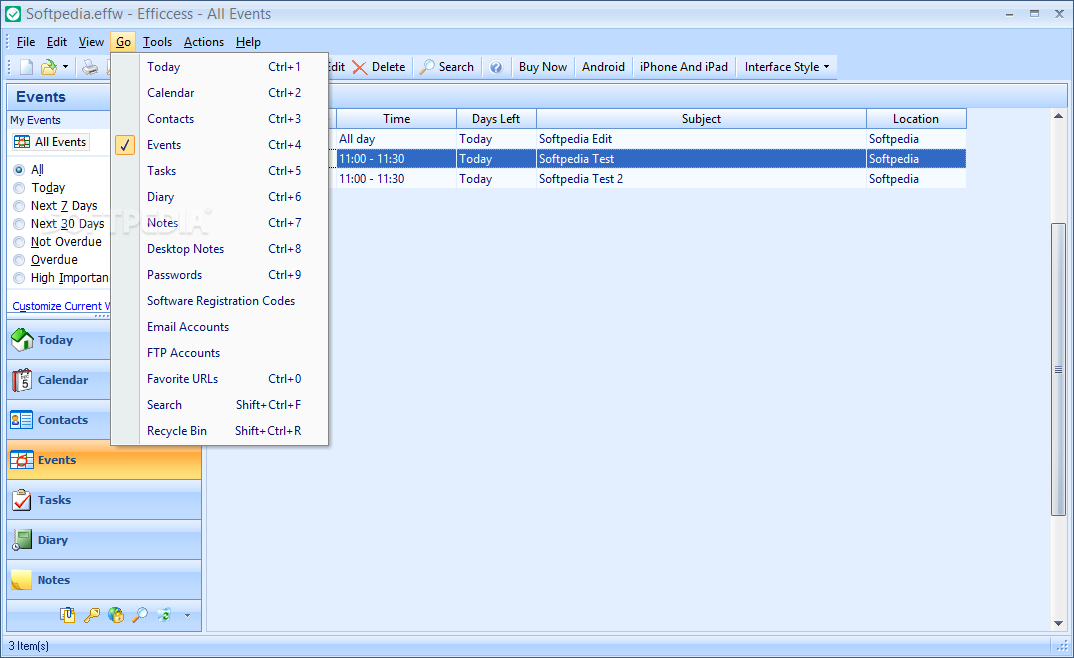Select the High Importance radio button
This screenshot has width=1074, height=658.
tap(19, 278)
